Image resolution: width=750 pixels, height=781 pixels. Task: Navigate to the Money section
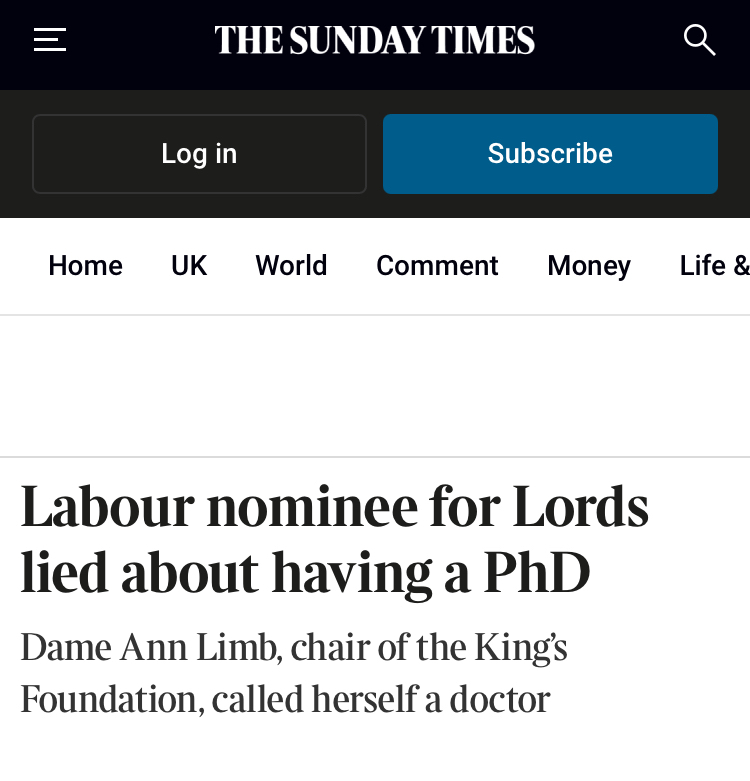(x=589, y=266)
